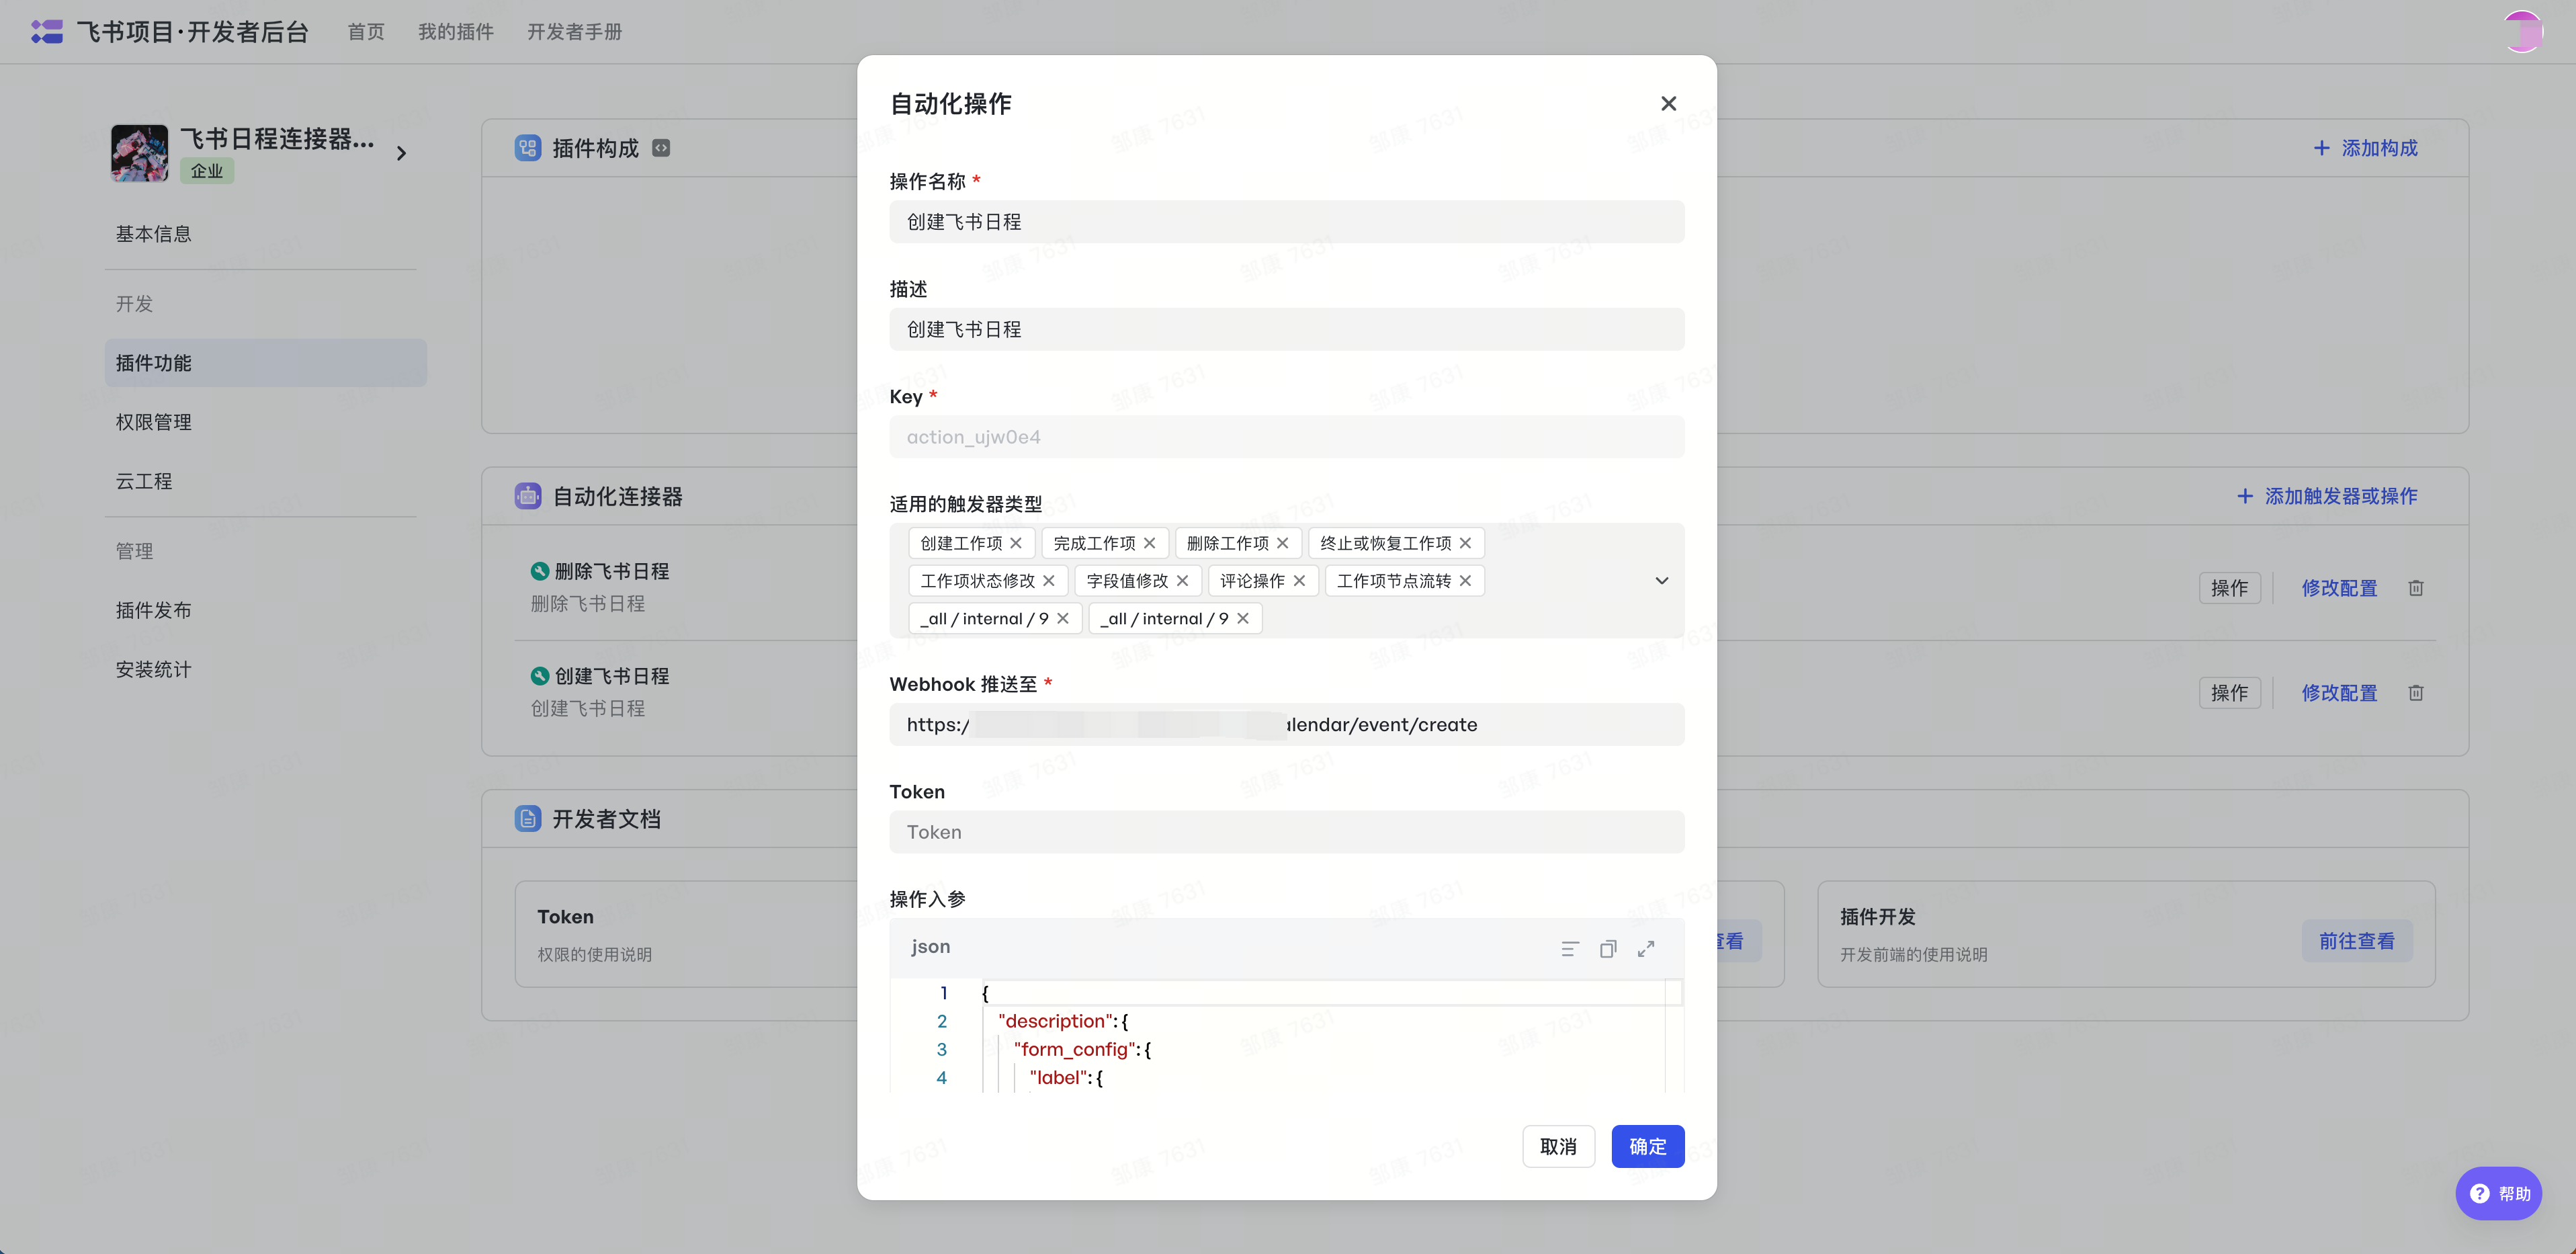Remove the 工作项状态修改 trigger tag
2576x1254 pixels.
[x=1049, y=581]
